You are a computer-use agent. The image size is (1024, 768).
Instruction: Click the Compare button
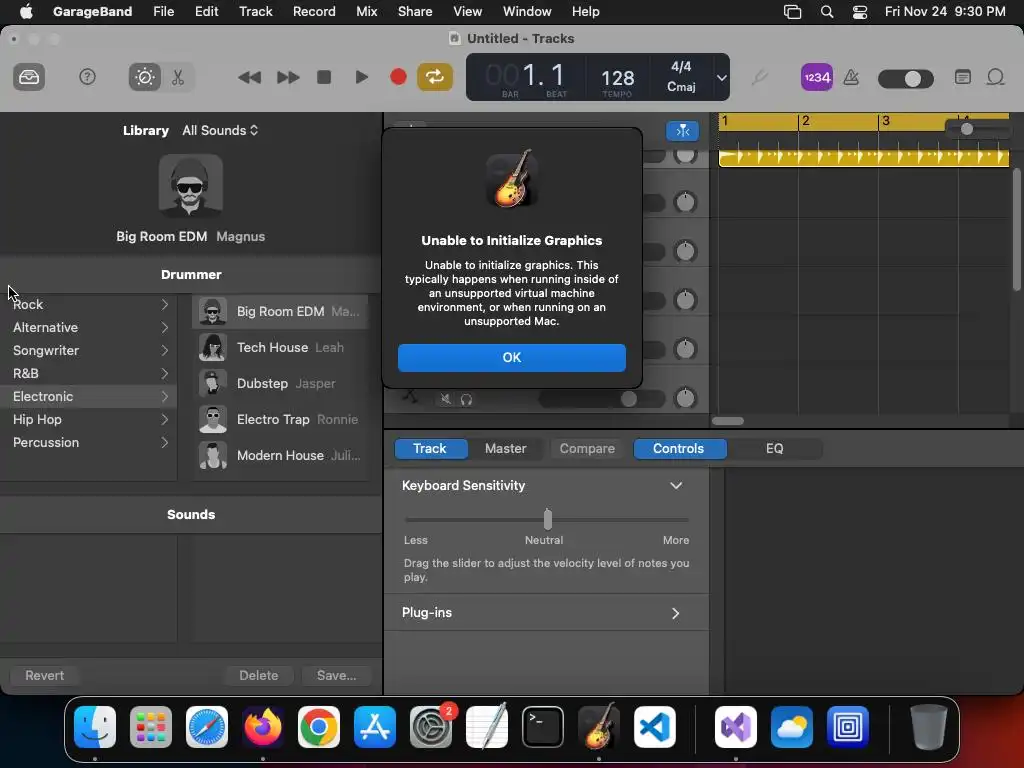click(x=587, y=449)
